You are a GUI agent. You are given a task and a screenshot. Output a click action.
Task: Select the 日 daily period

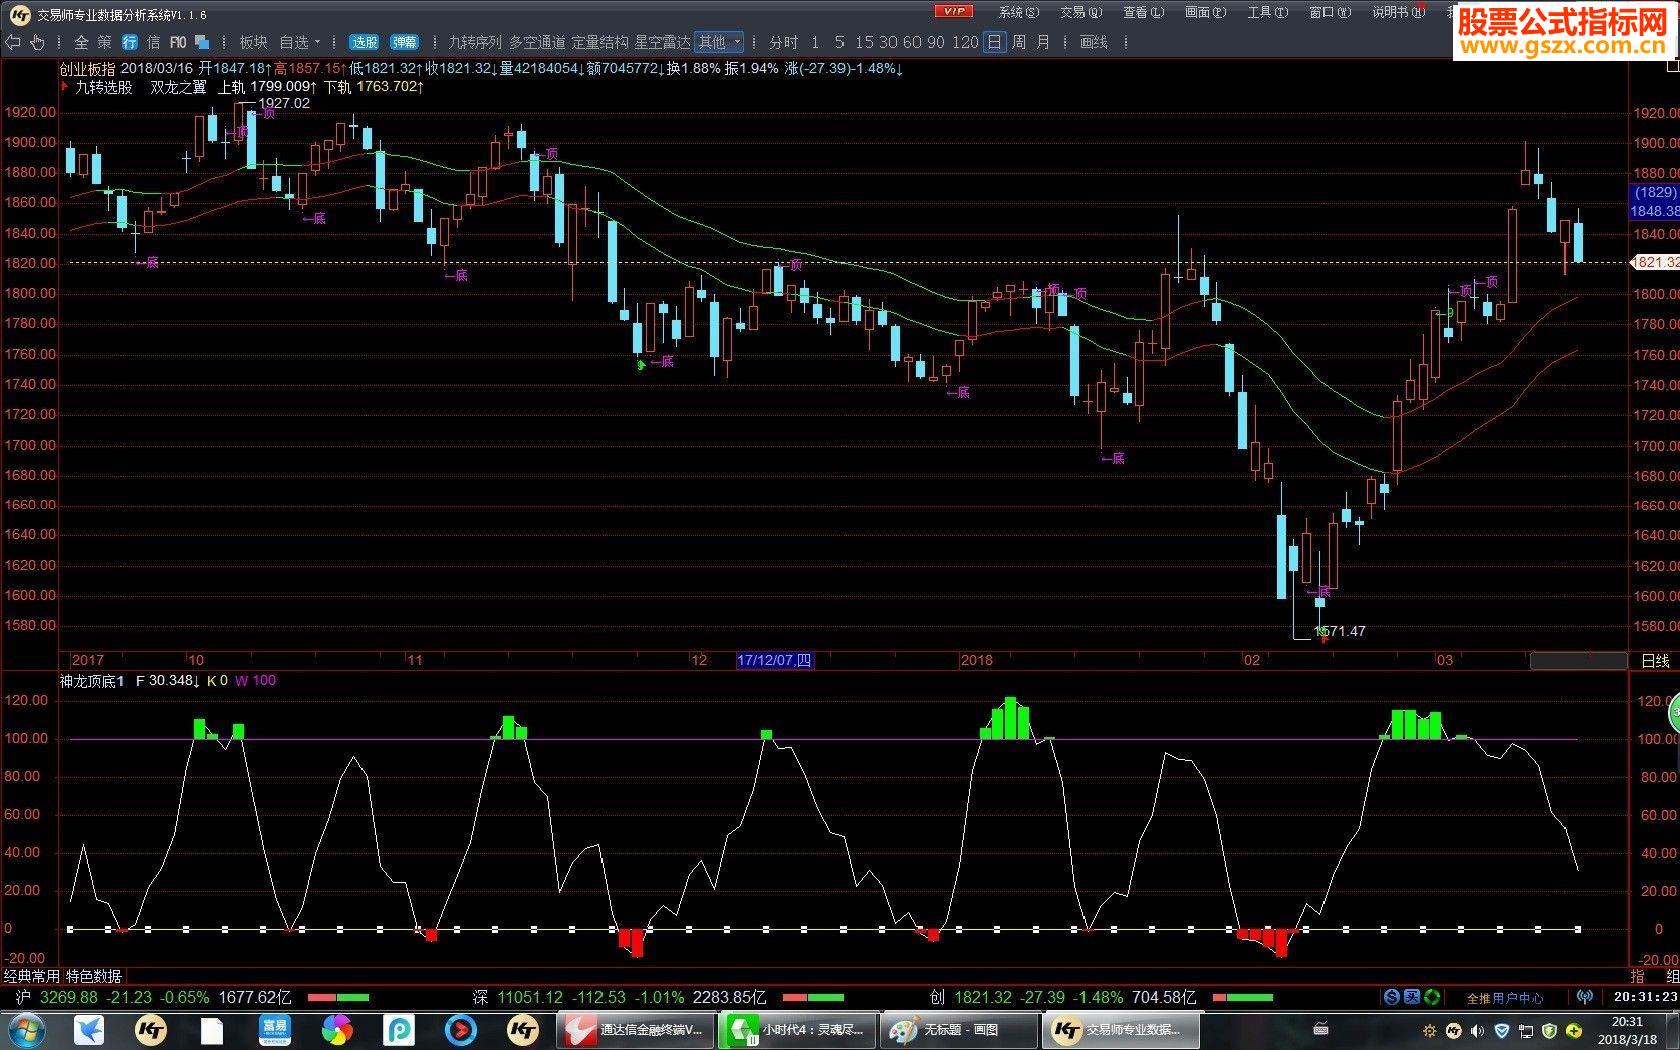click(994, 42)
